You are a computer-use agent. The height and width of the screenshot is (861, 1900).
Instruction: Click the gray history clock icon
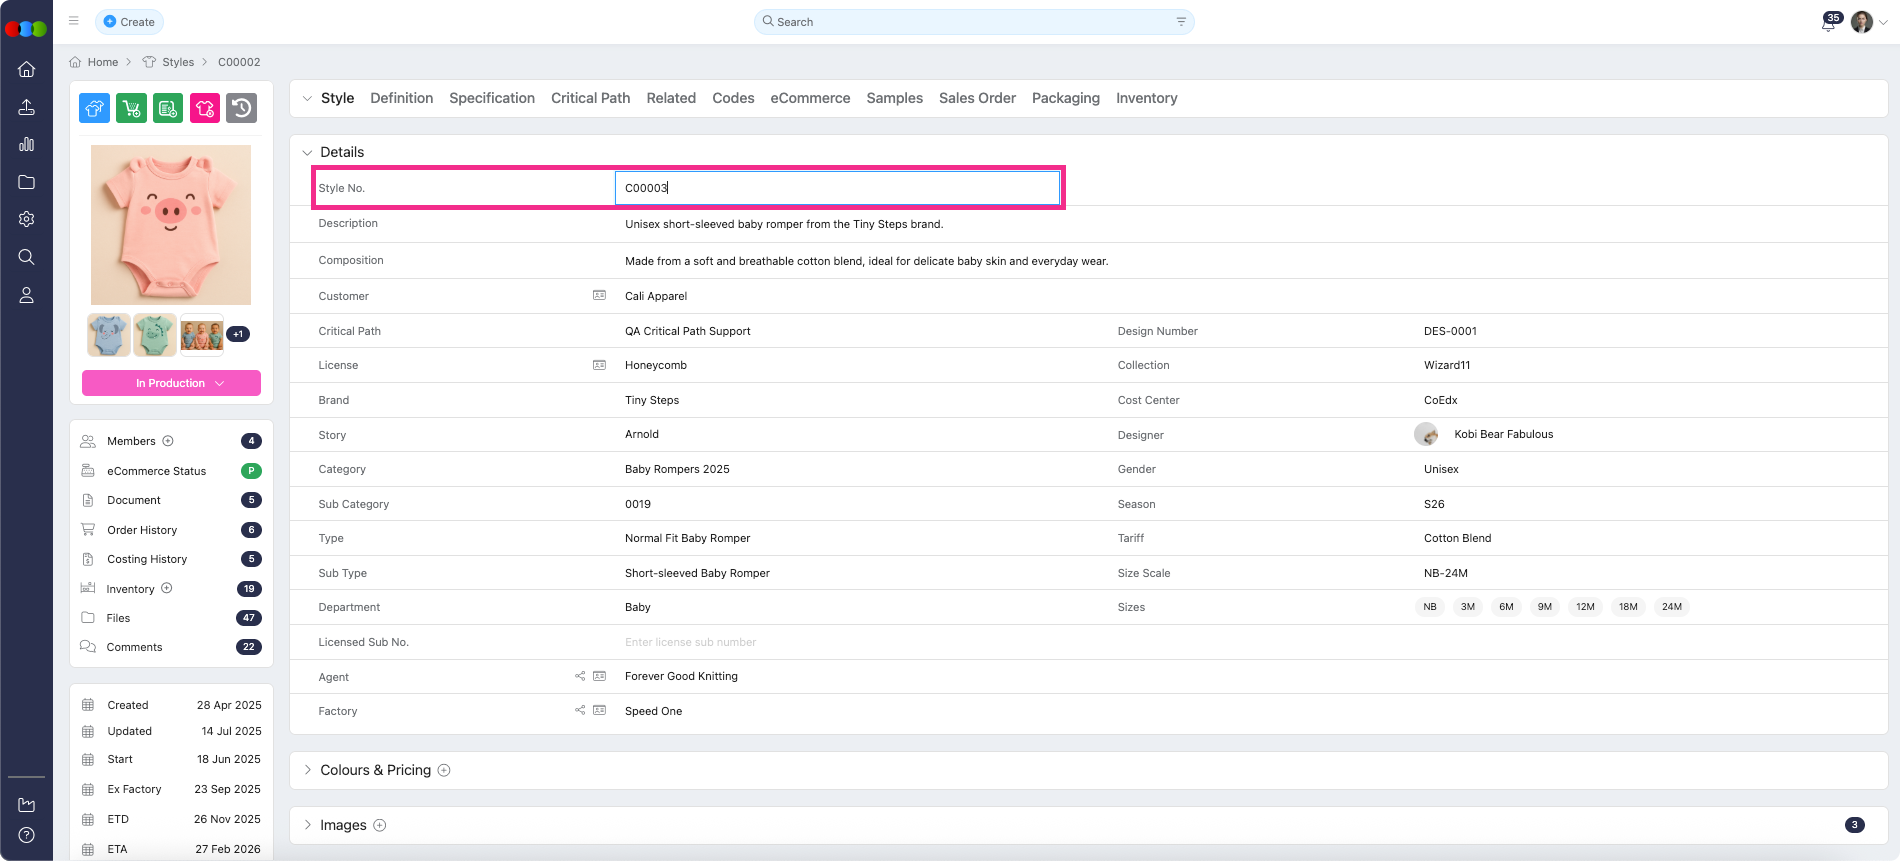241,108
